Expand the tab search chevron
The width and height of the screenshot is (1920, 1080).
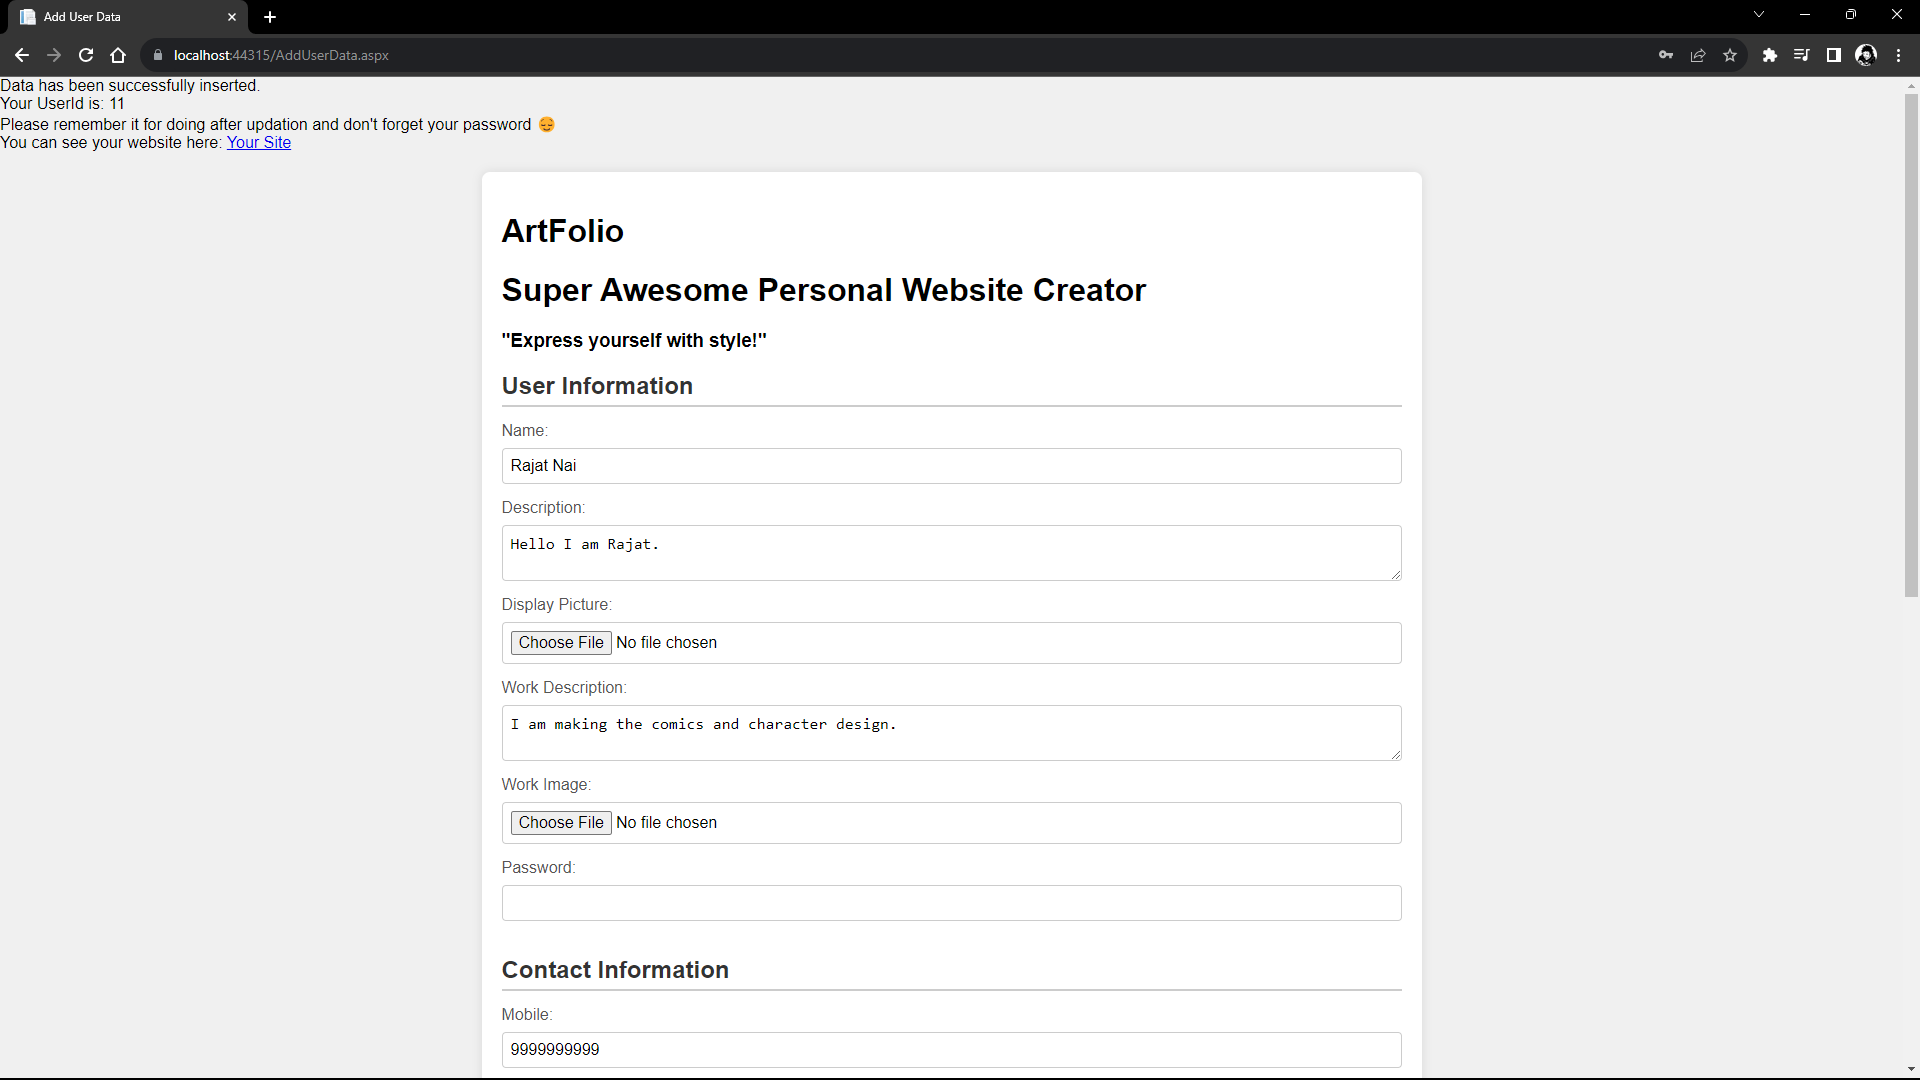(x=1759, y=15)
